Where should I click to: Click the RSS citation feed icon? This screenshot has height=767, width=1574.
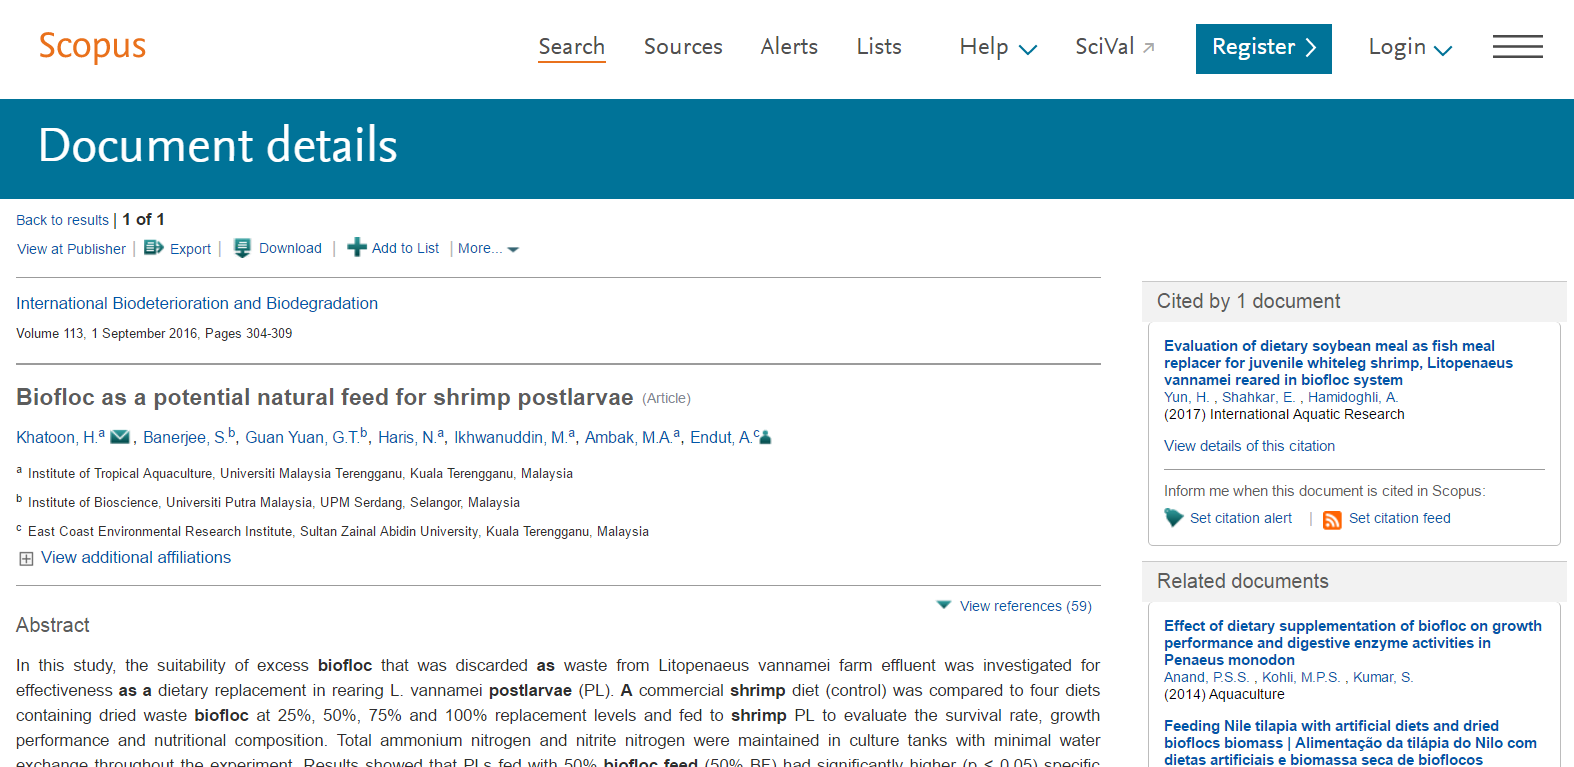pos(1332,519)
